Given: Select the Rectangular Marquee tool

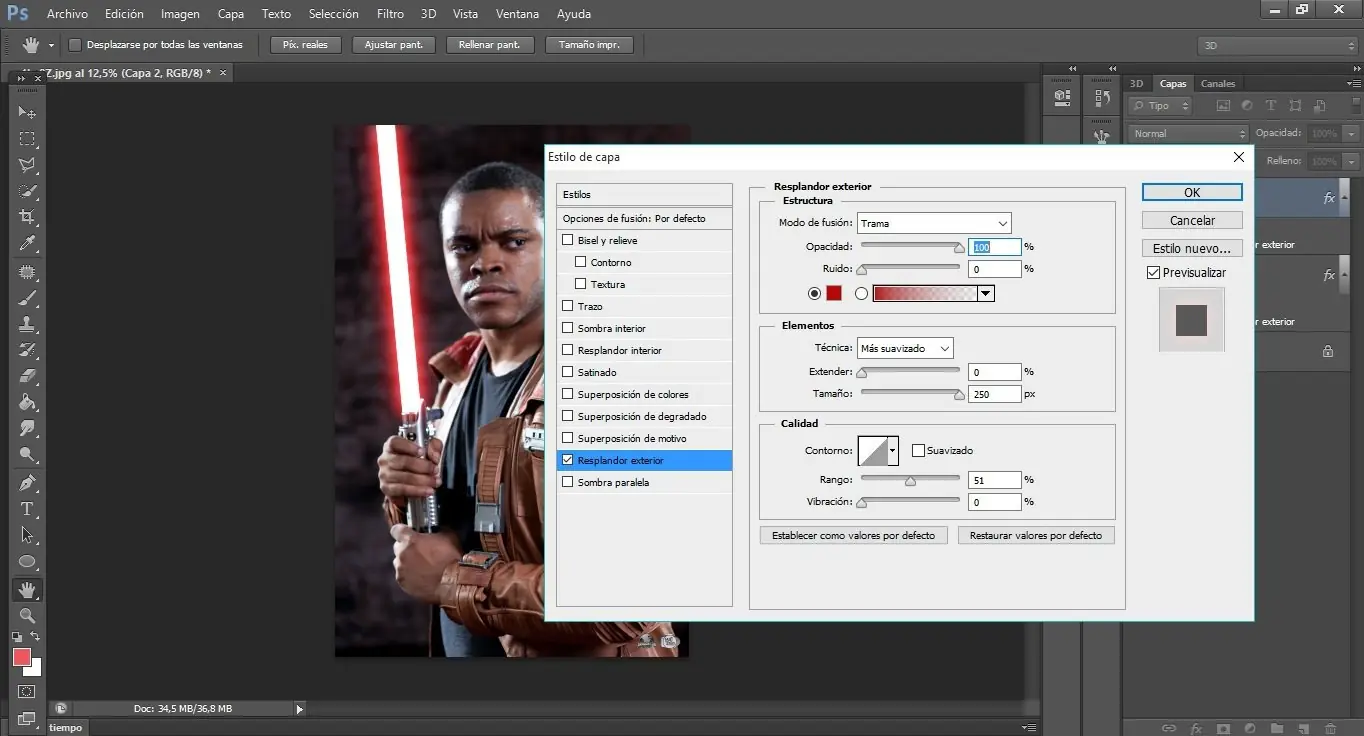Looking at the screenshot, I should [28, 139].
